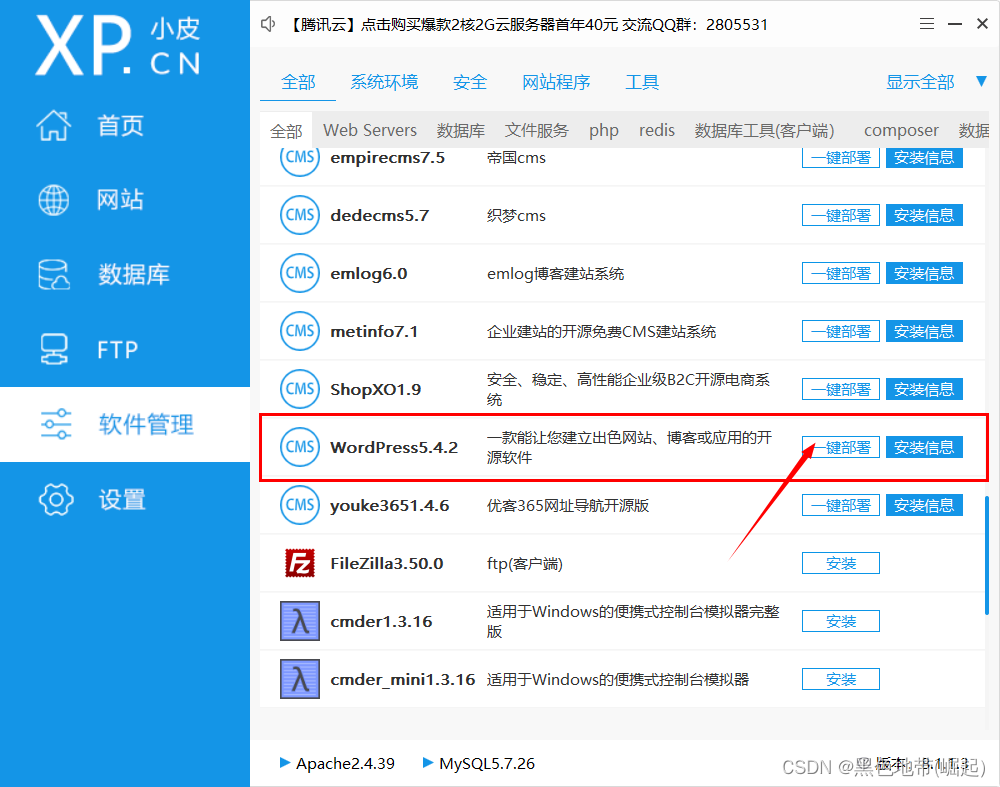Click the software list vertical scrollbar
1000x787 pixels.
click(987, 555)
